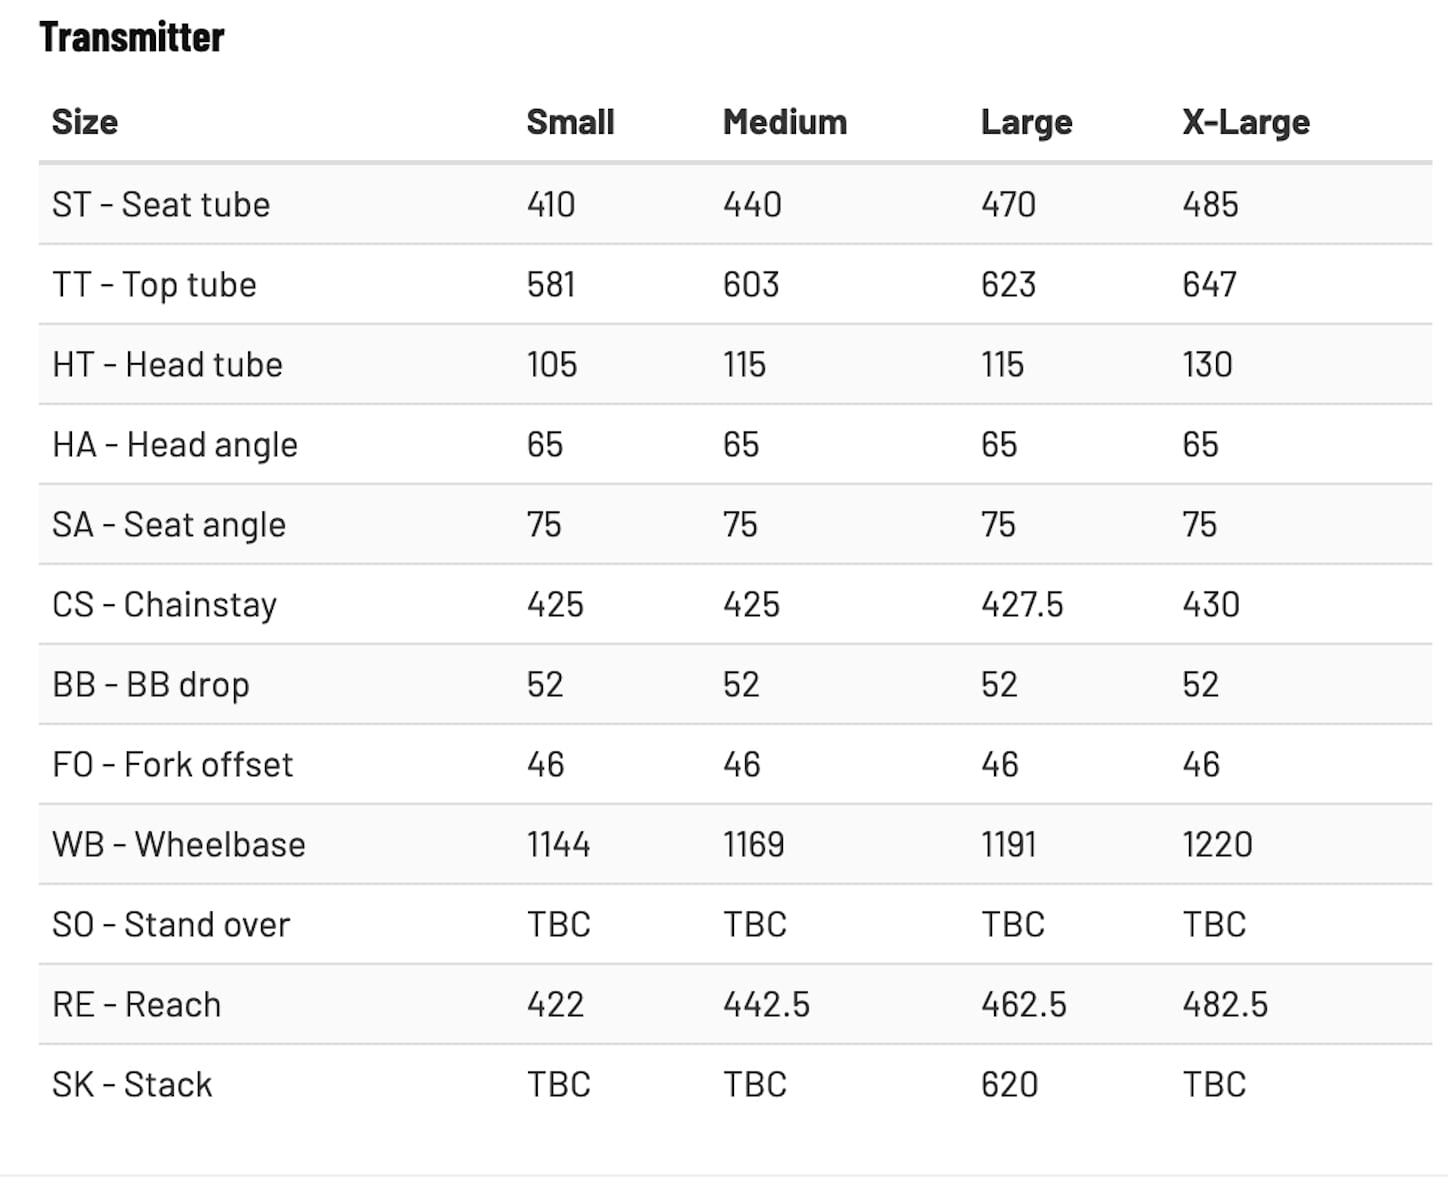Image resolution: width=1448 pixels, height=1200 pixels.
Task: Click the Transmitter table title
Action: coord(132,38)
